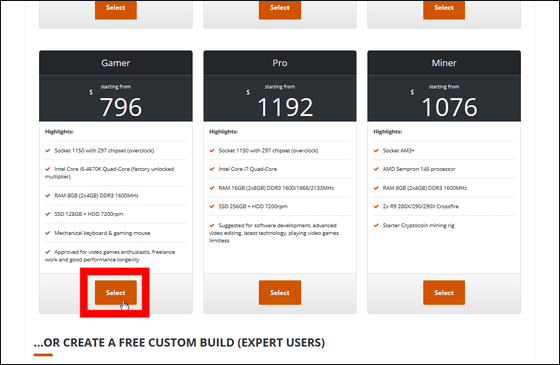Click checkmark next to RAM 16GB DDR3
Image resolution: width=560 pixels, height=365 pixels.
212,188
